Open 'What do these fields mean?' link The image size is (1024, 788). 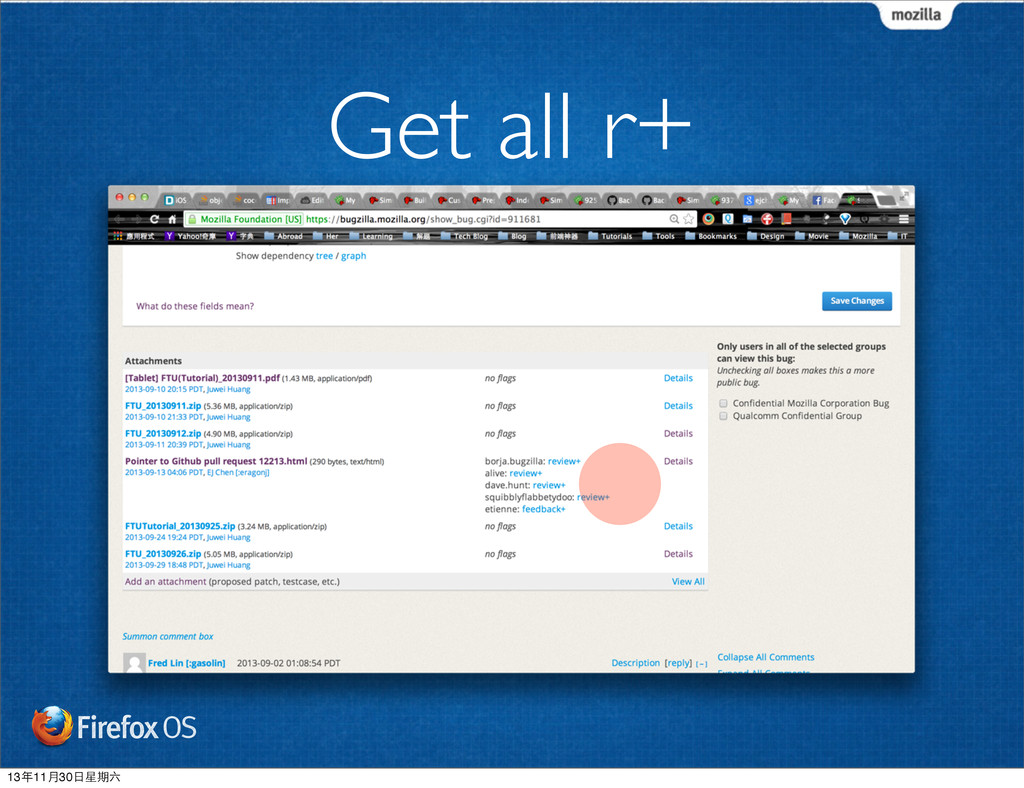coord(195,306)
